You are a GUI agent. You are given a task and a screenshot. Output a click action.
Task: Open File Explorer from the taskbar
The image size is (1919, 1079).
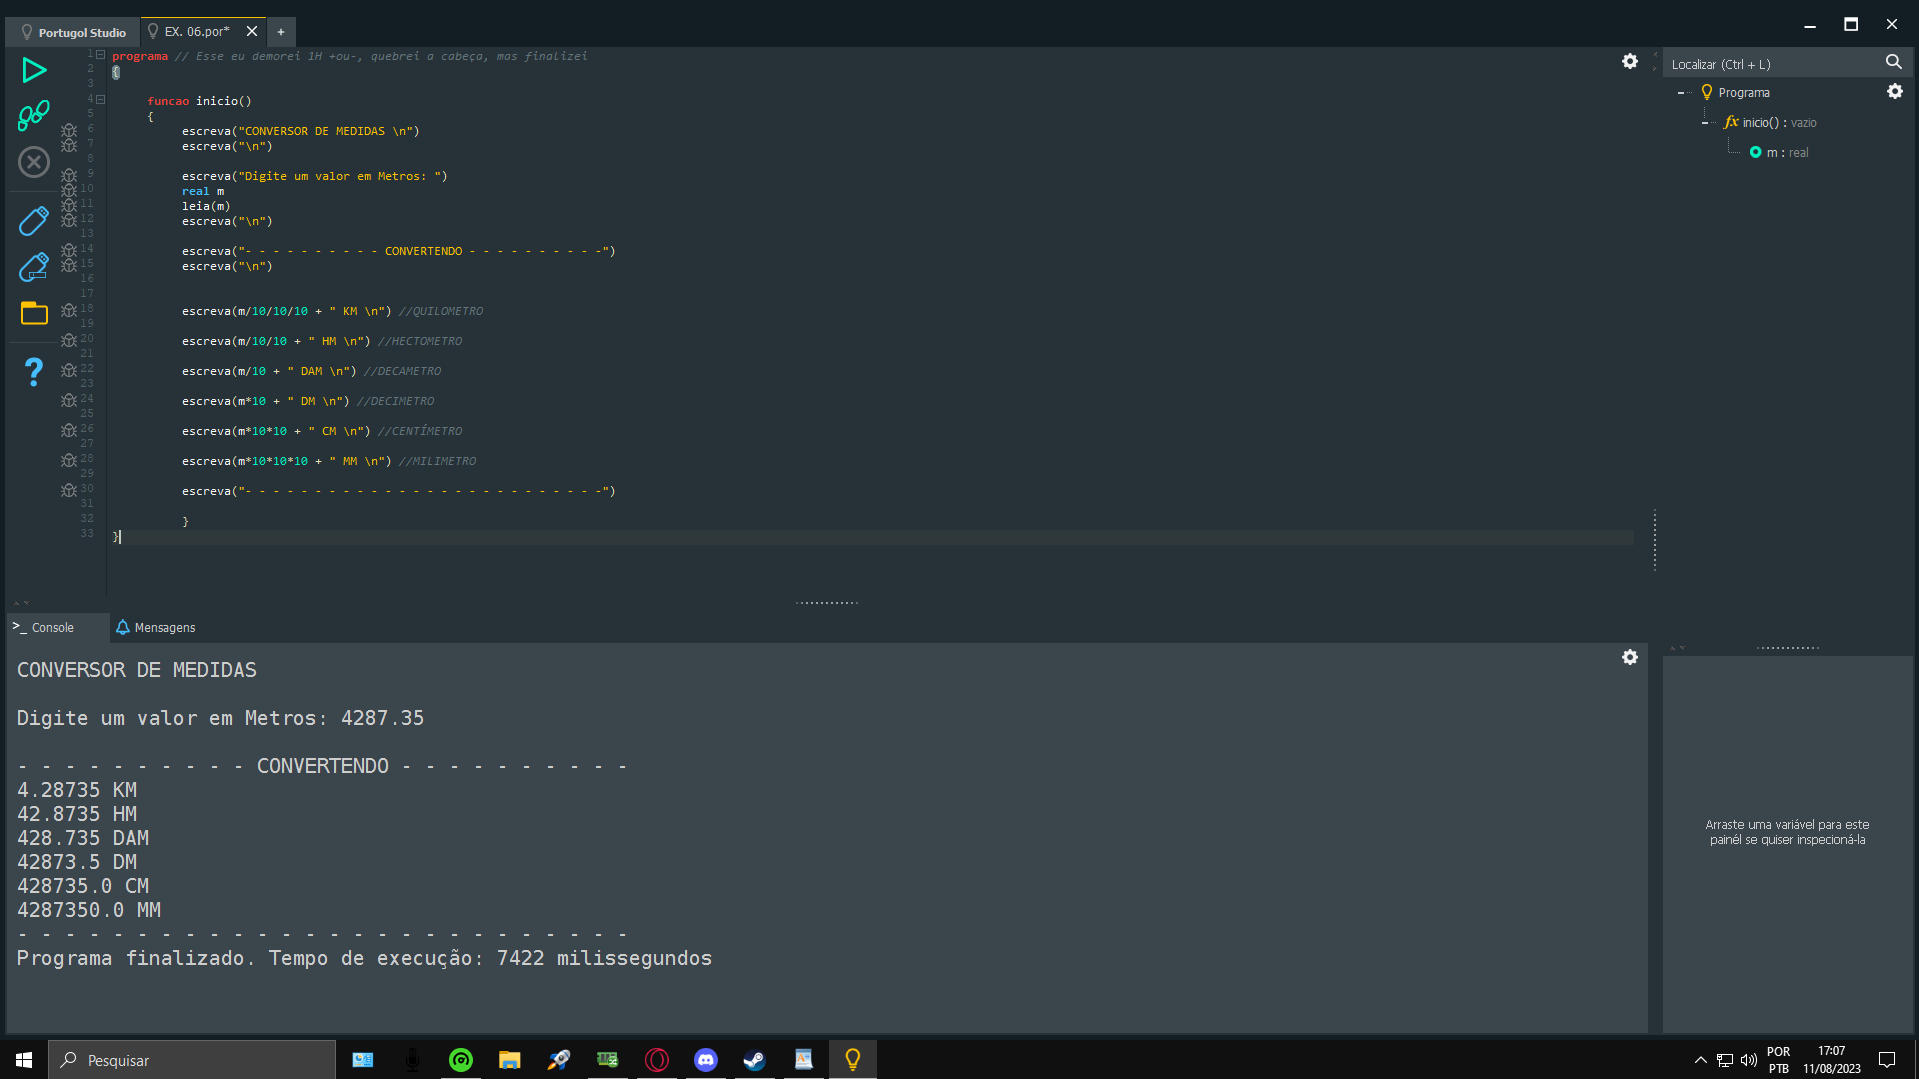(x=510, y=1060)
